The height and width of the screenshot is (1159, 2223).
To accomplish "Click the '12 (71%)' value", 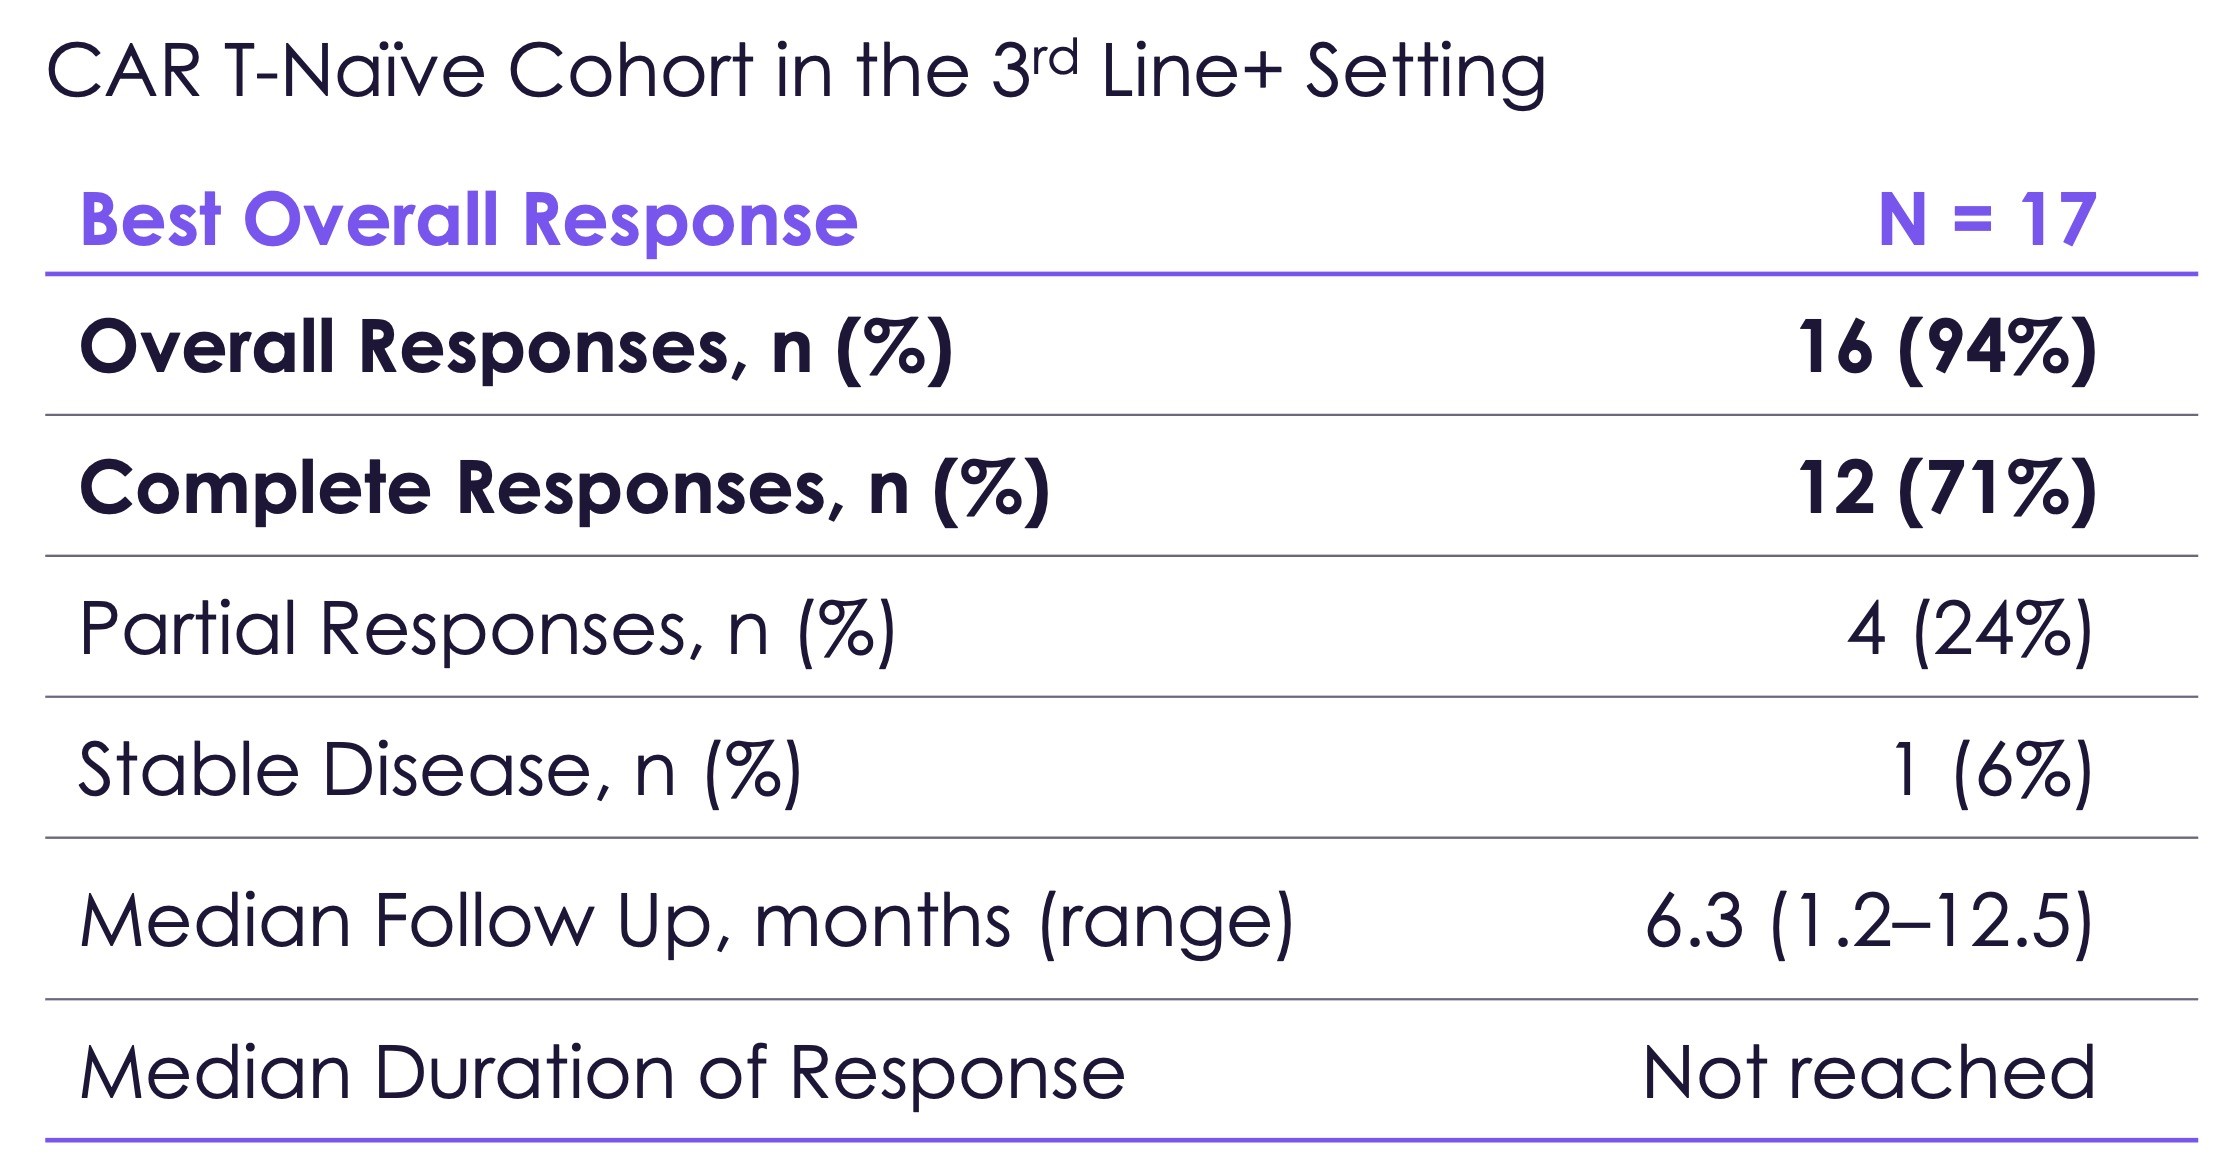I will [1946, 489].
